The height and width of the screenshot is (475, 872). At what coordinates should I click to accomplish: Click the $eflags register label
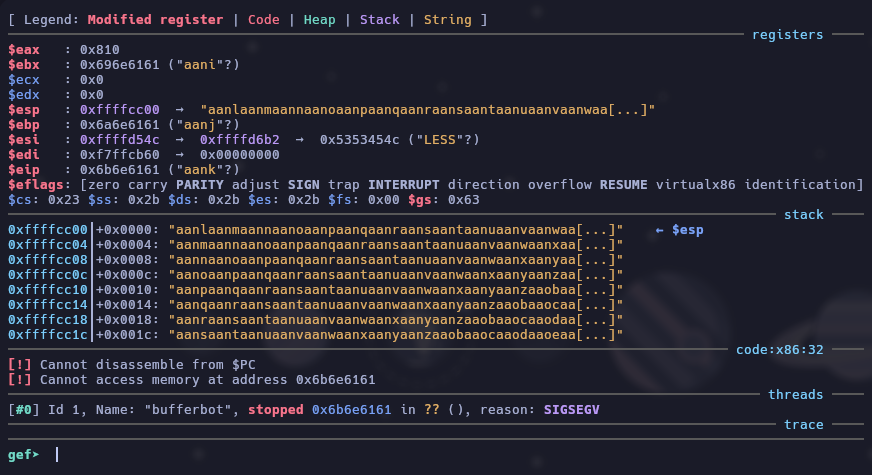coord(36,185)
